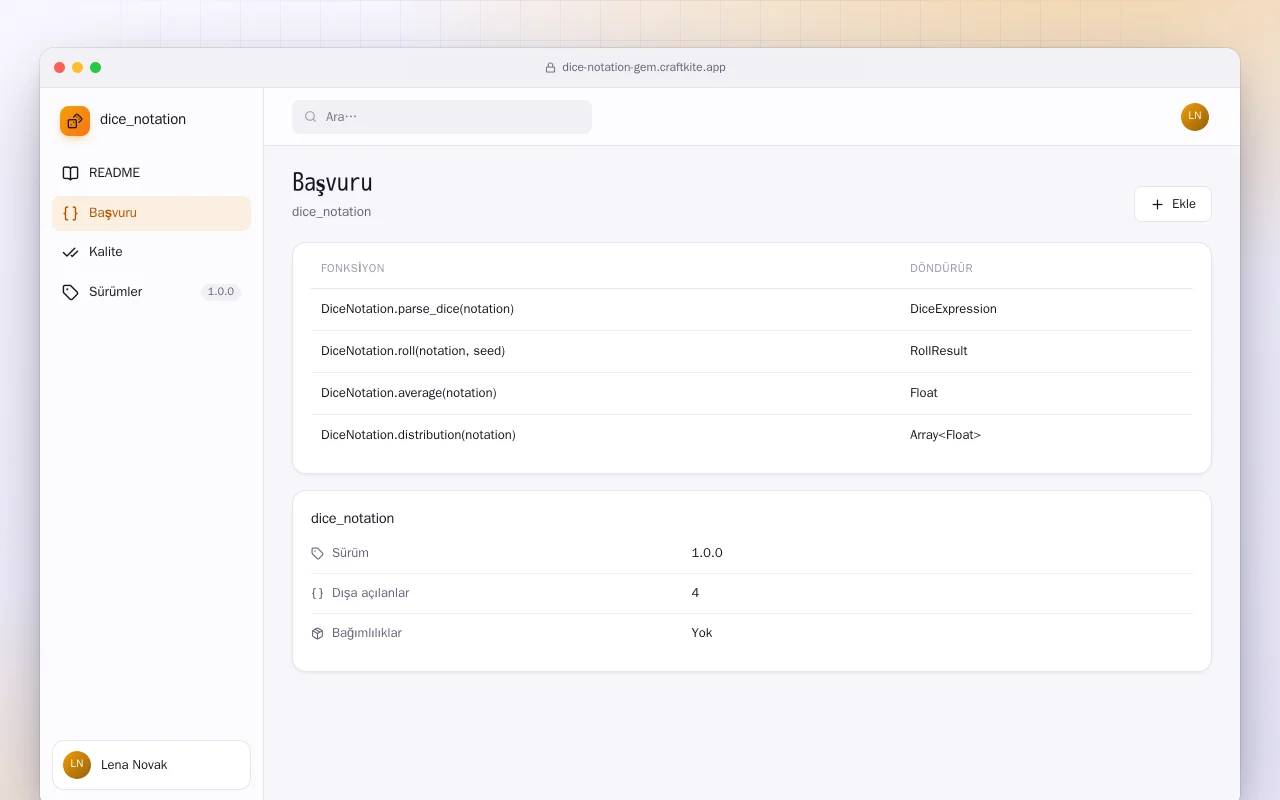Click the 1.0.0 version badge
The width and height of the screenshot is (1280, 800).
(x=221, y=292)
